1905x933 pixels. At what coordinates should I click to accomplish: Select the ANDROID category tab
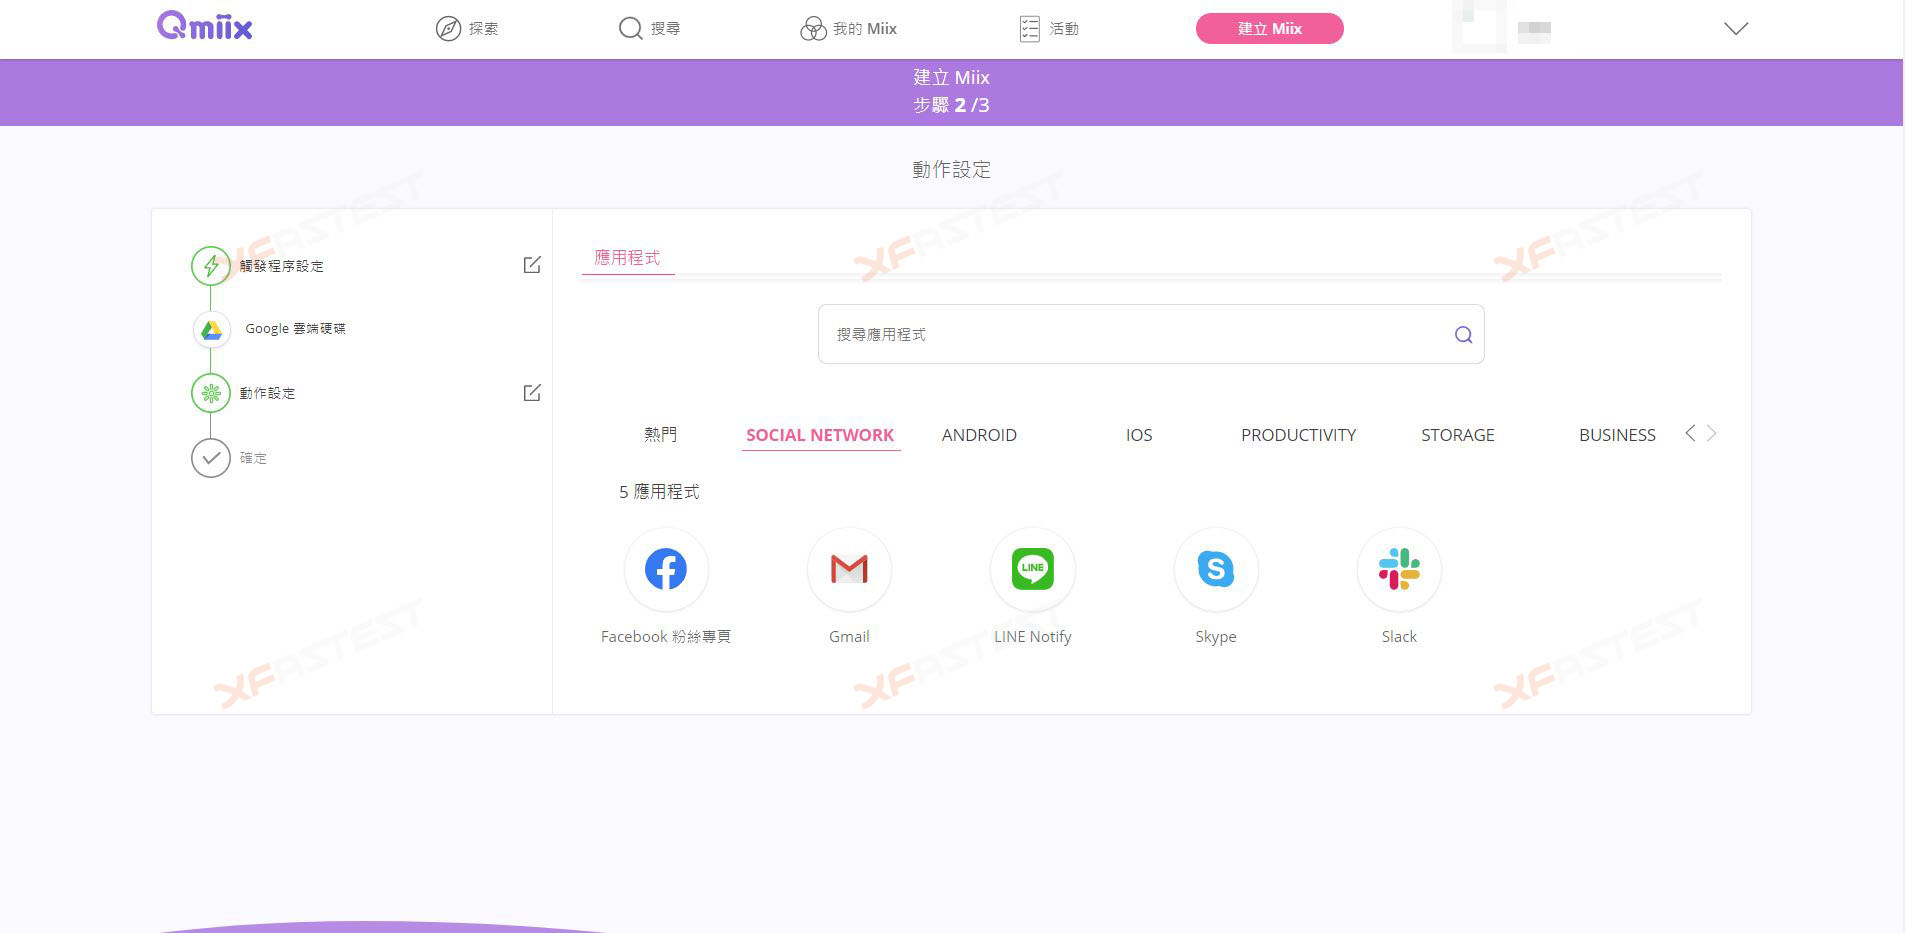click(x=979, y=435)
